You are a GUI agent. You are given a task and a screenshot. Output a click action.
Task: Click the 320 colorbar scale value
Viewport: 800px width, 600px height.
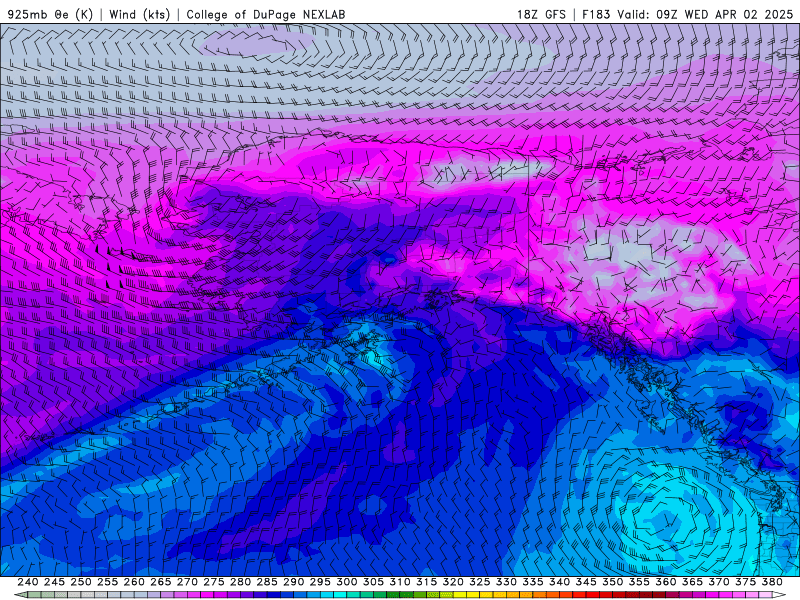tap(453, 582)
